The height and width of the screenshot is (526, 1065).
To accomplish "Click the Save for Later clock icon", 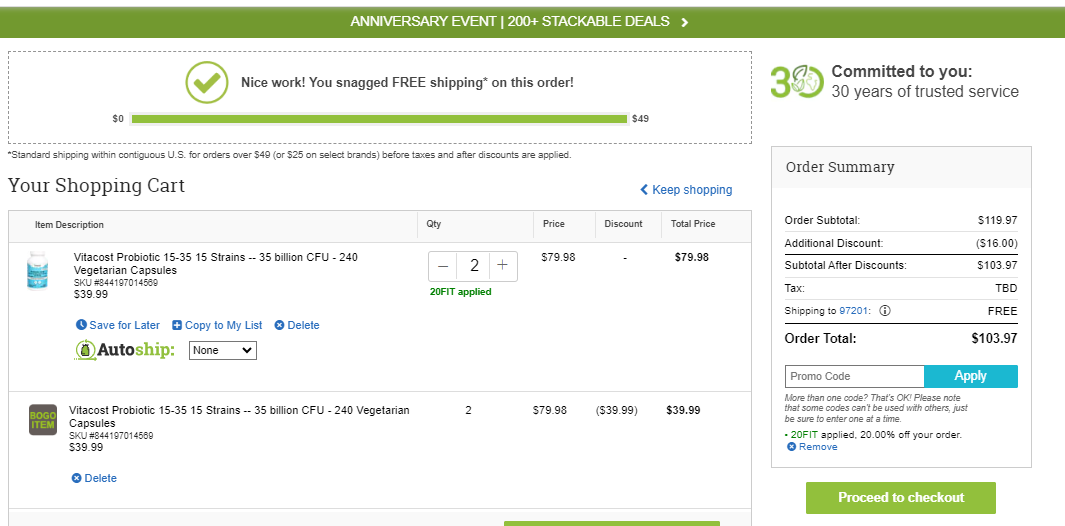I will point(82,325).
